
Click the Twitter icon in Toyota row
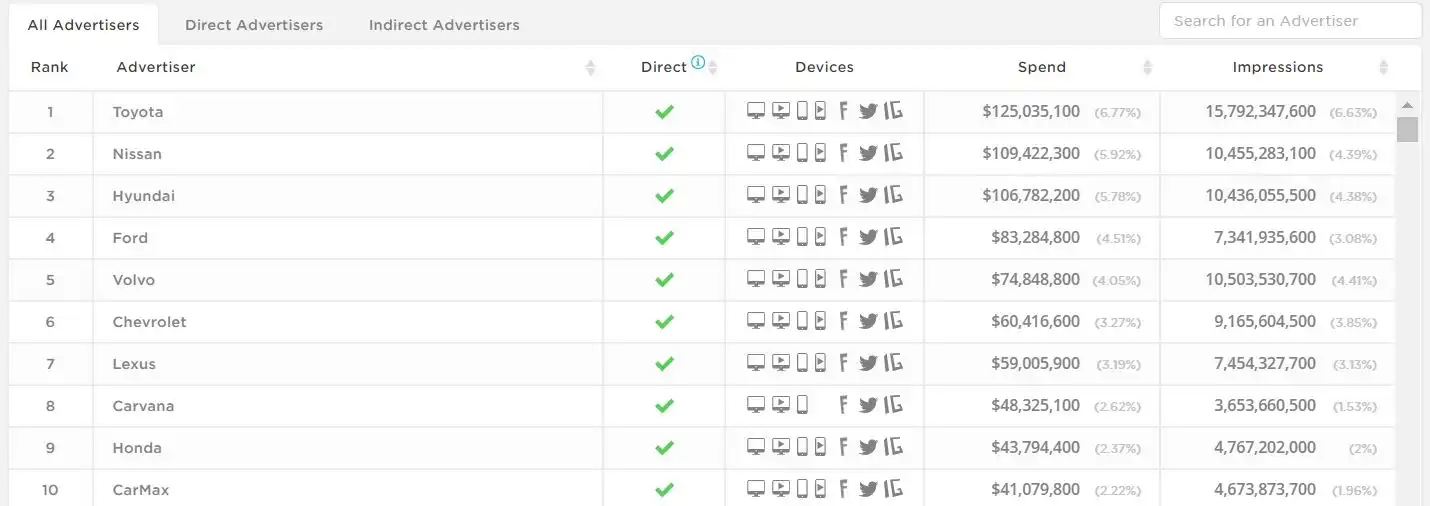coord(868,111)
